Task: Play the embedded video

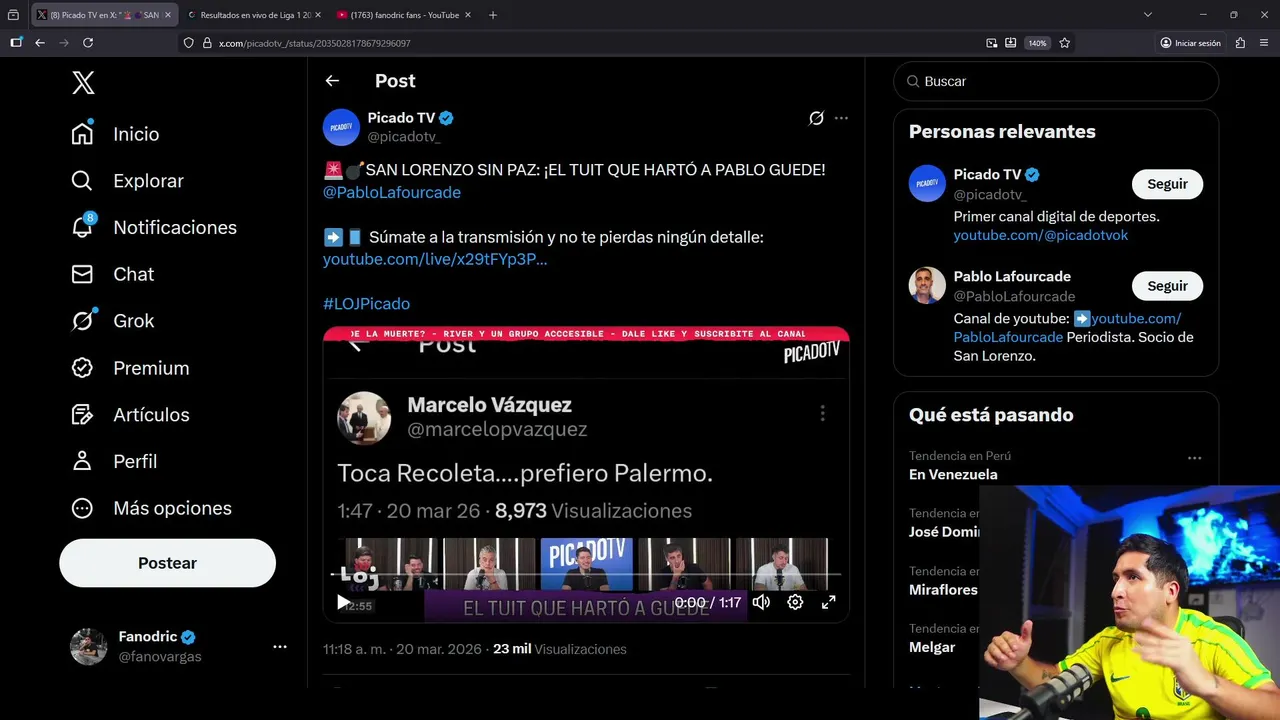Action: click(343, 602)
